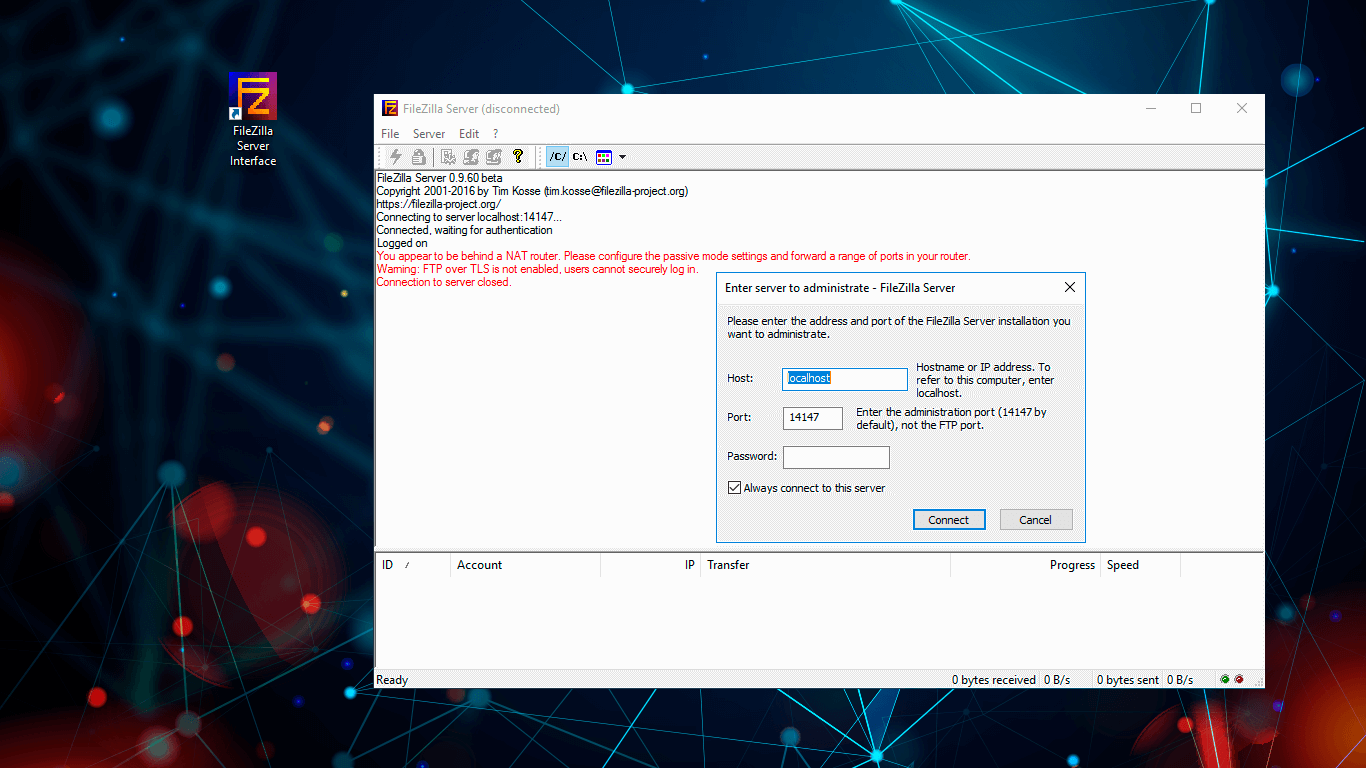
Task: Toggle the C:\ DOS path display button
Action: (579, 157)
